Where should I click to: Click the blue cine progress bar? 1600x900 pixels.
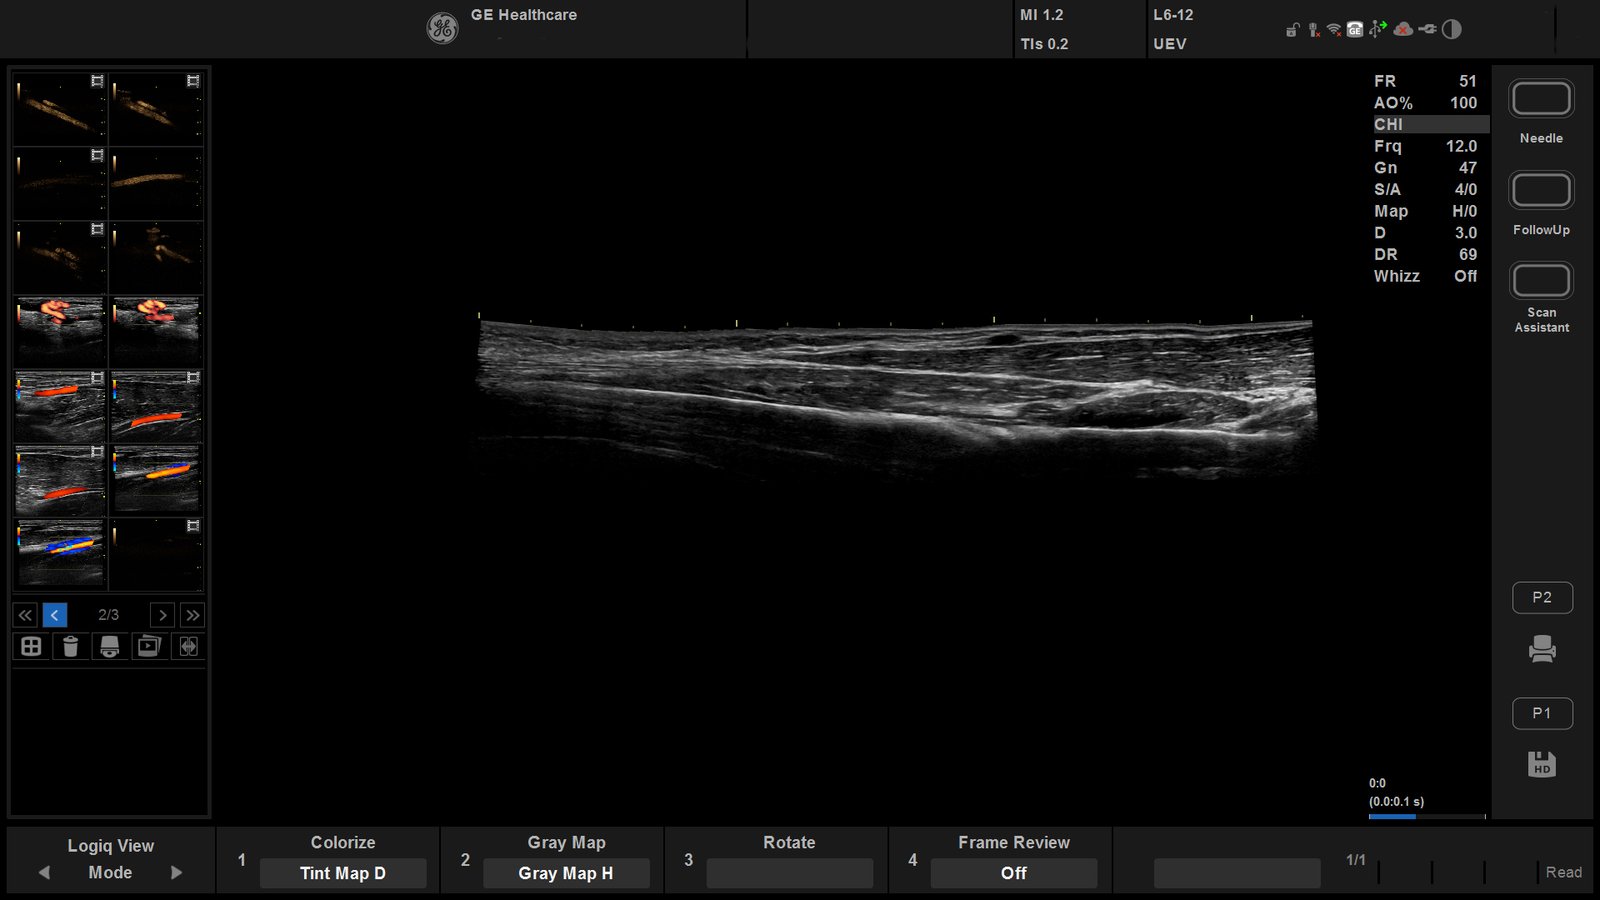(1392, 816)
